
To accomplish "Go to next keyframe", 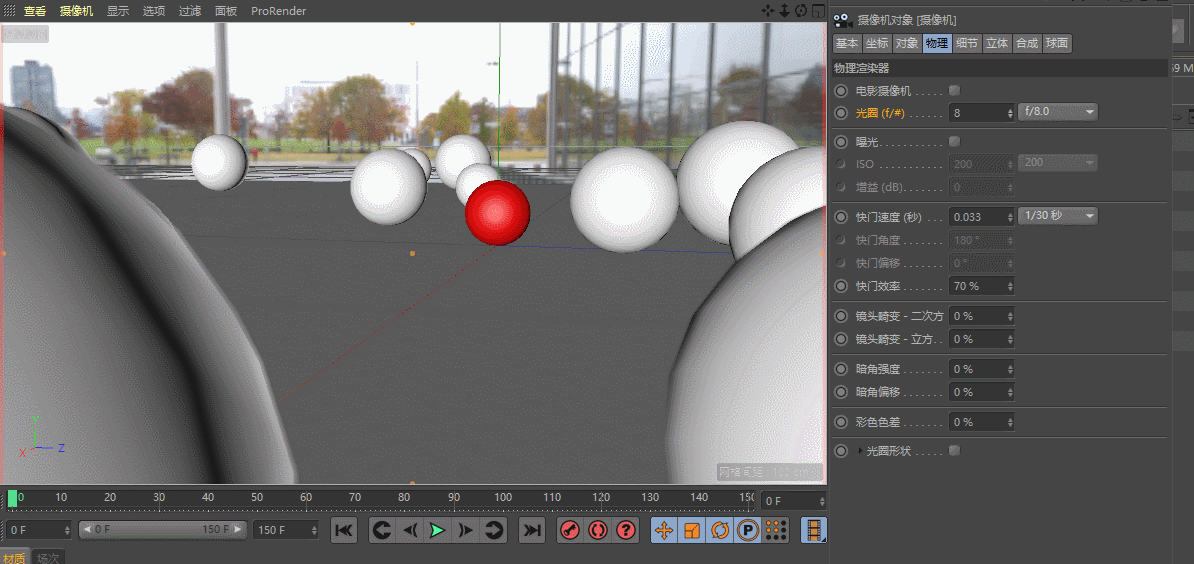I will 494,531.
